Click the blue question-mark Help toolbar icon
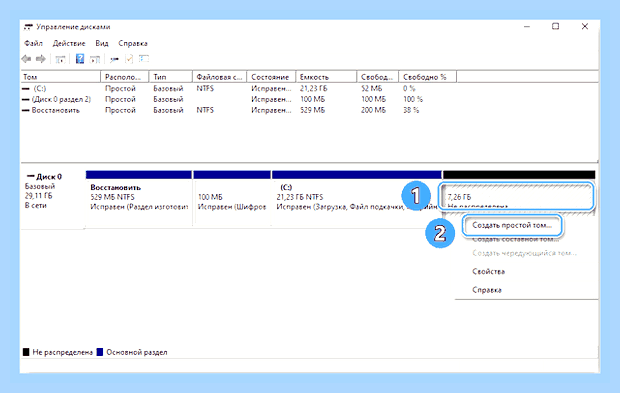620x393 pixels. click(x=80, y=59)
